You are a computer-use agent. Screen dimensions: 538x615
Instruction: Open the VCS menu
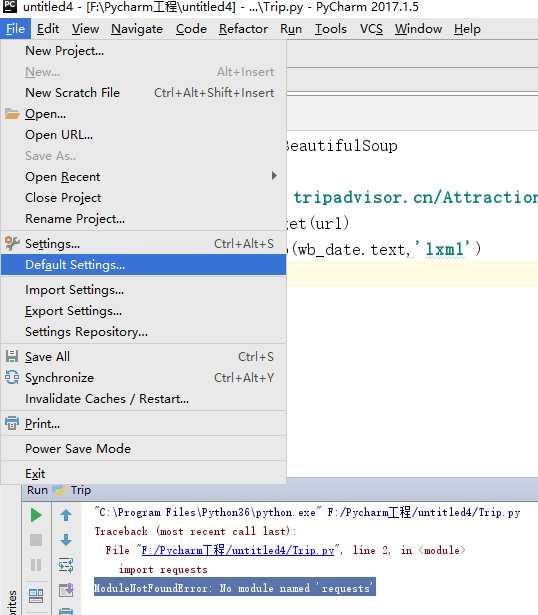coord(371,29)
